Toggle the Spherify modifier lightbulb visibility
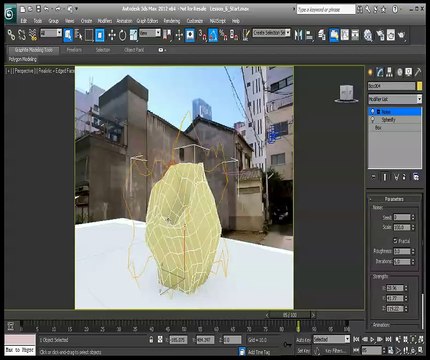The height and width of the screenshot is (360, 430). [x=372, y=119]
